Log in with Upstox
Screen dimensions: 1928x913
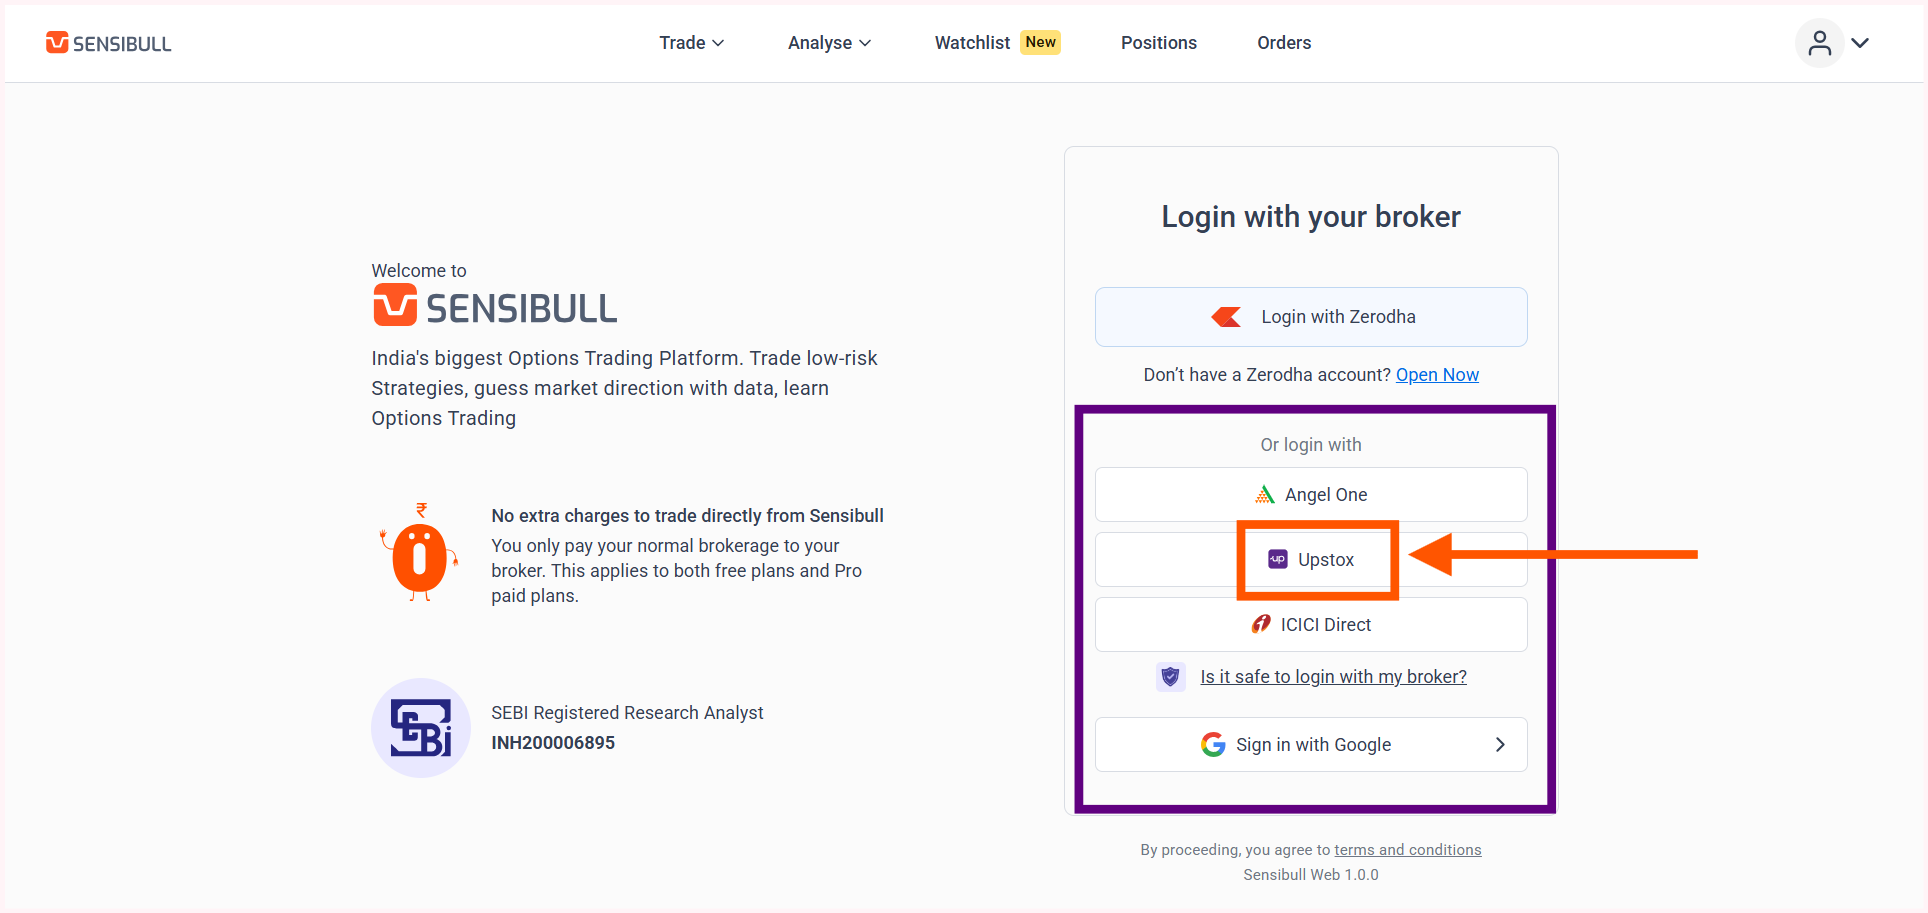coord(1311,560)
